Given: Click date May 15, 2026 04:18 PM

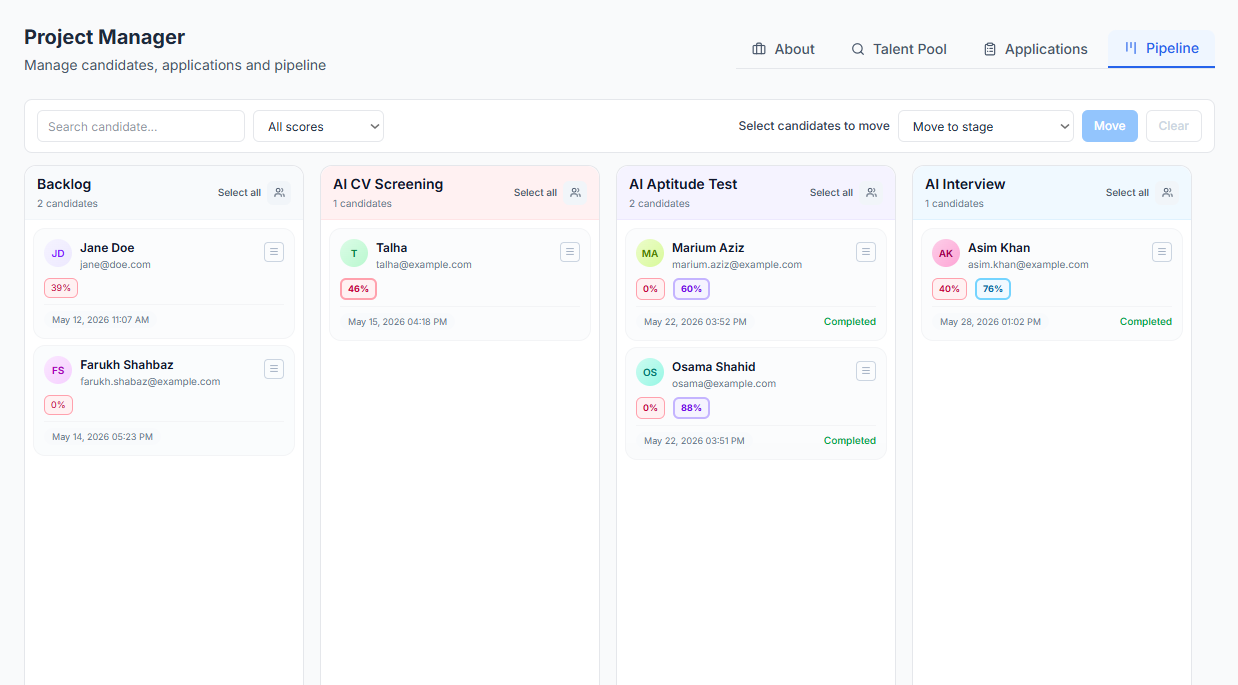Looking at the screenshot, I should click(398, 322).
